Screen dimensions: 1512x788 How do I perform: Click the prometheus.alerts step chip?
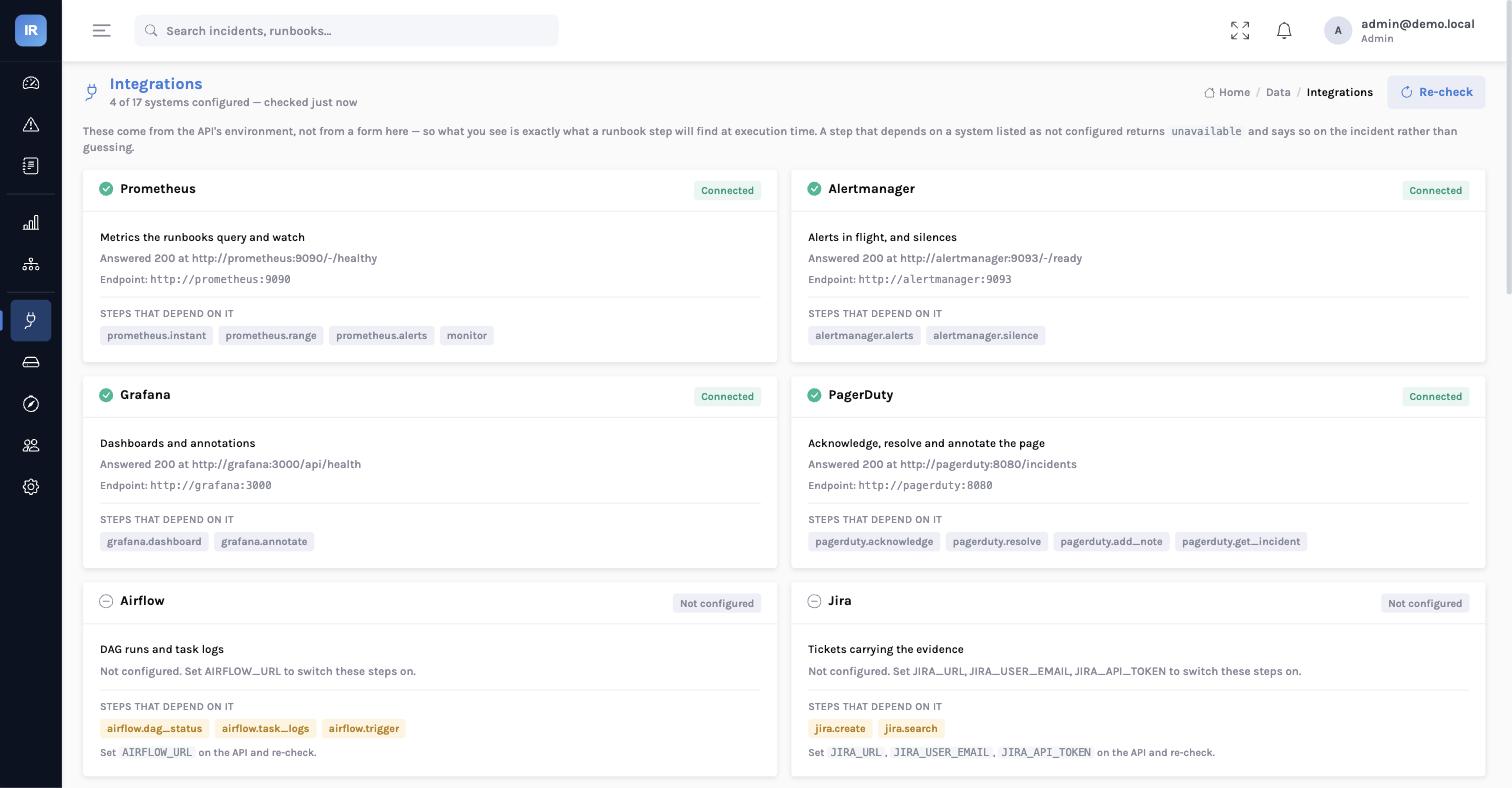click(x=381, y=336)
